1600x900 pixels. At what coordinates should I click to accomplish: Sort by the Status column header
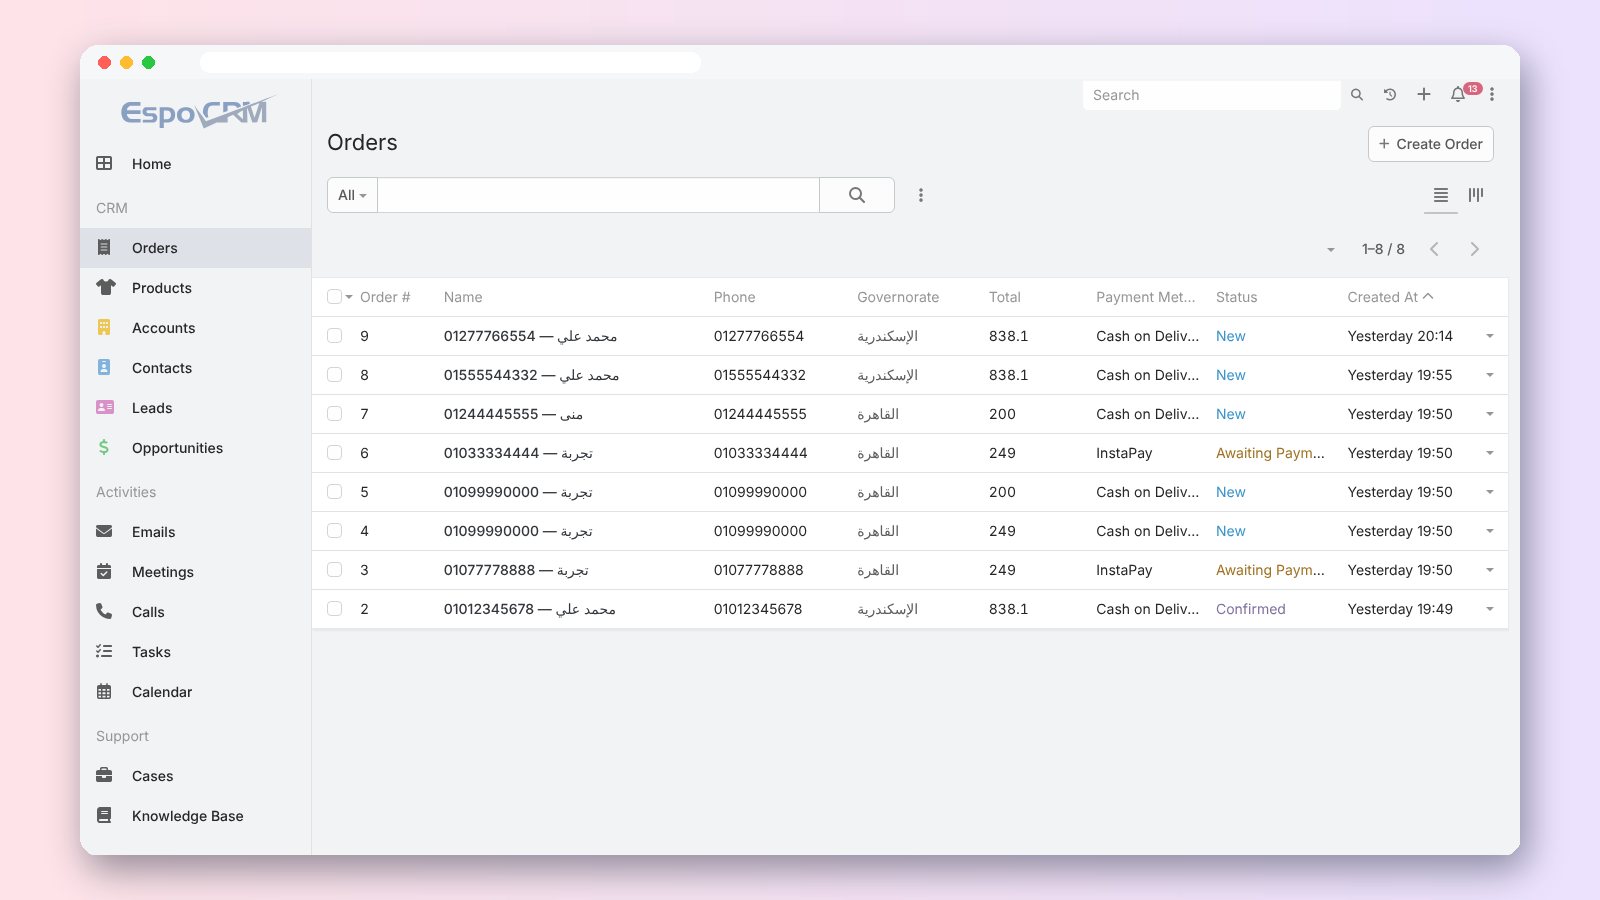[x=1236, y=297]
